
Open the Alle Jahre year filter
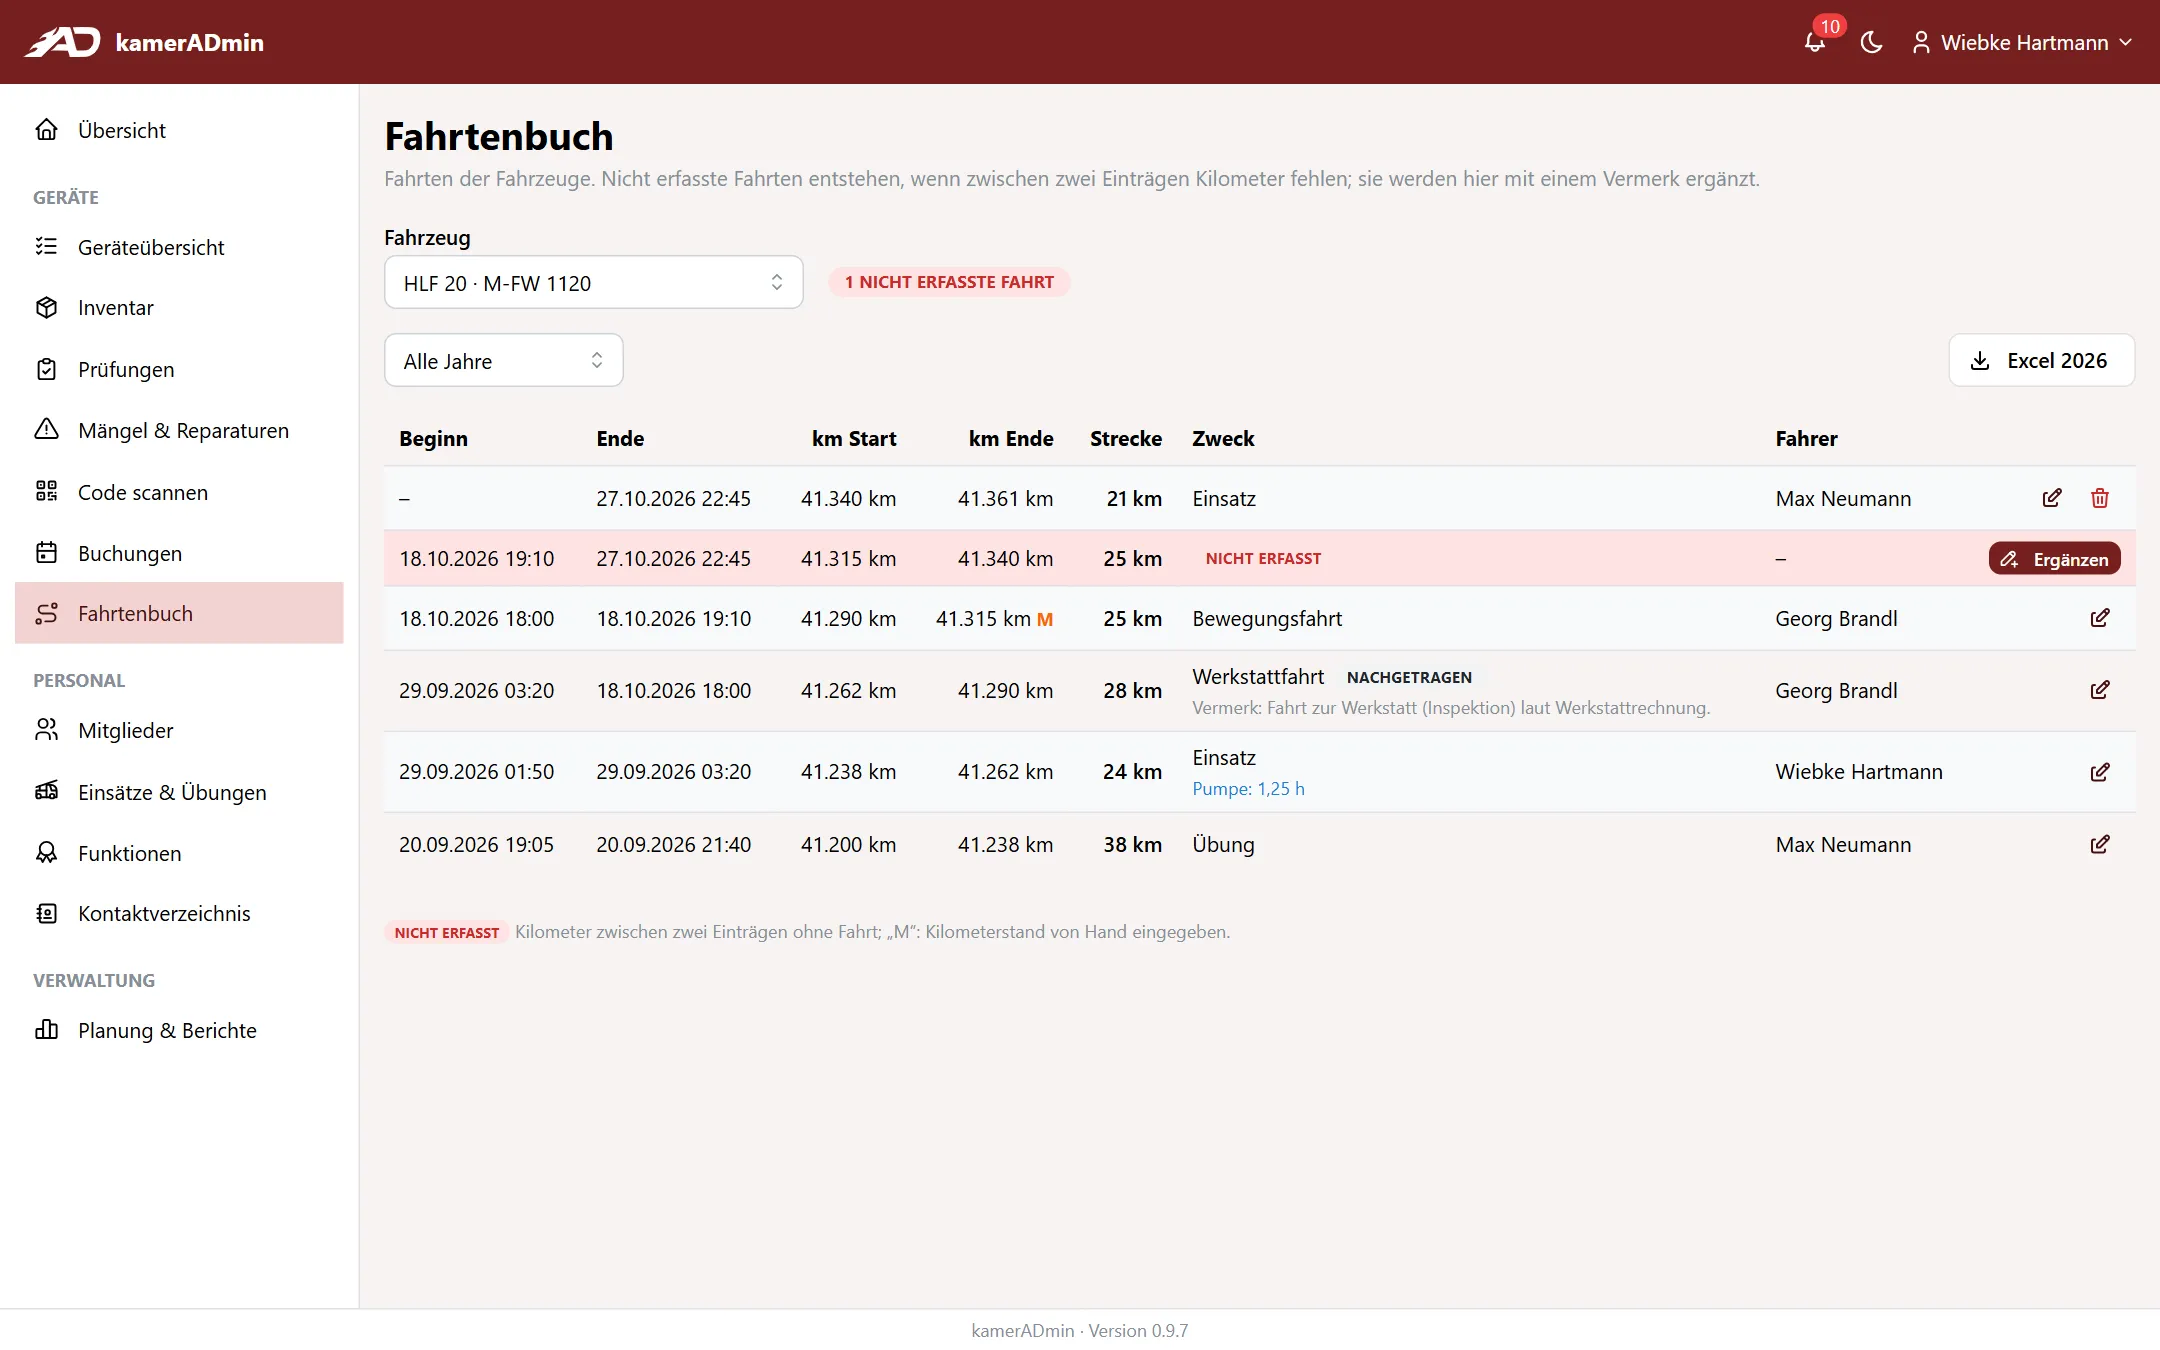[x=503, y=361]
